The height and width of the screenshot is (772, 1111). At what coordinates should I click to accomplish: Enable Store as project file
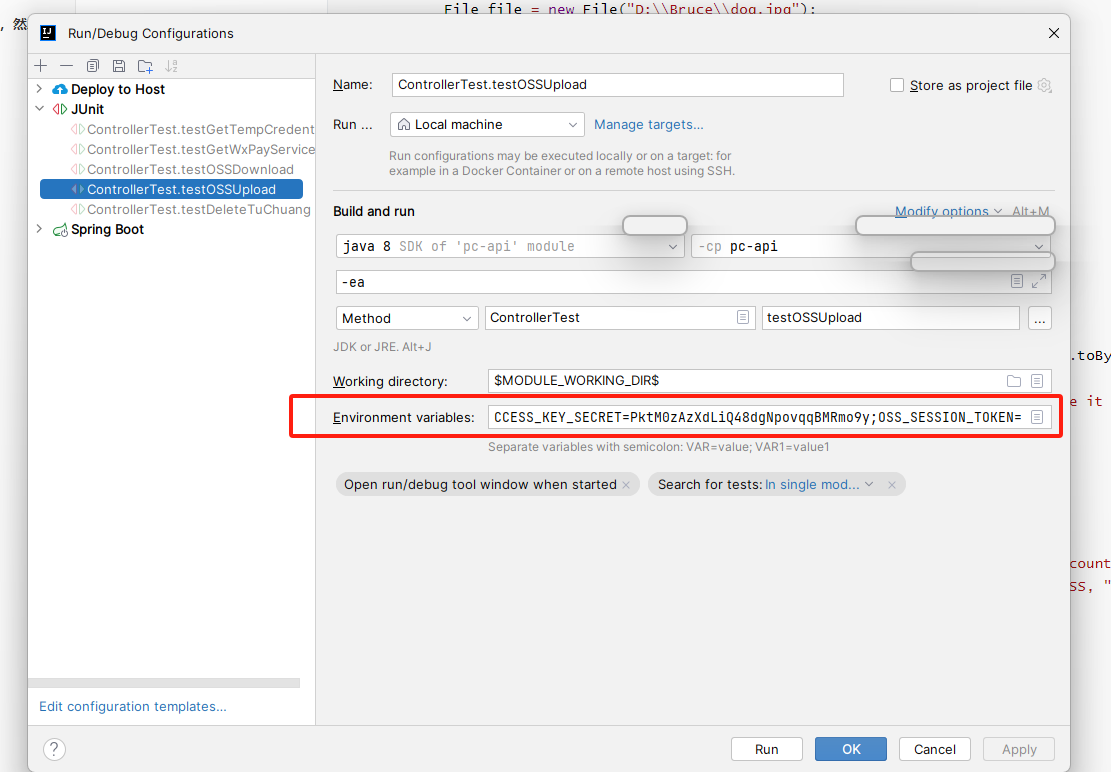coord(897,85)
